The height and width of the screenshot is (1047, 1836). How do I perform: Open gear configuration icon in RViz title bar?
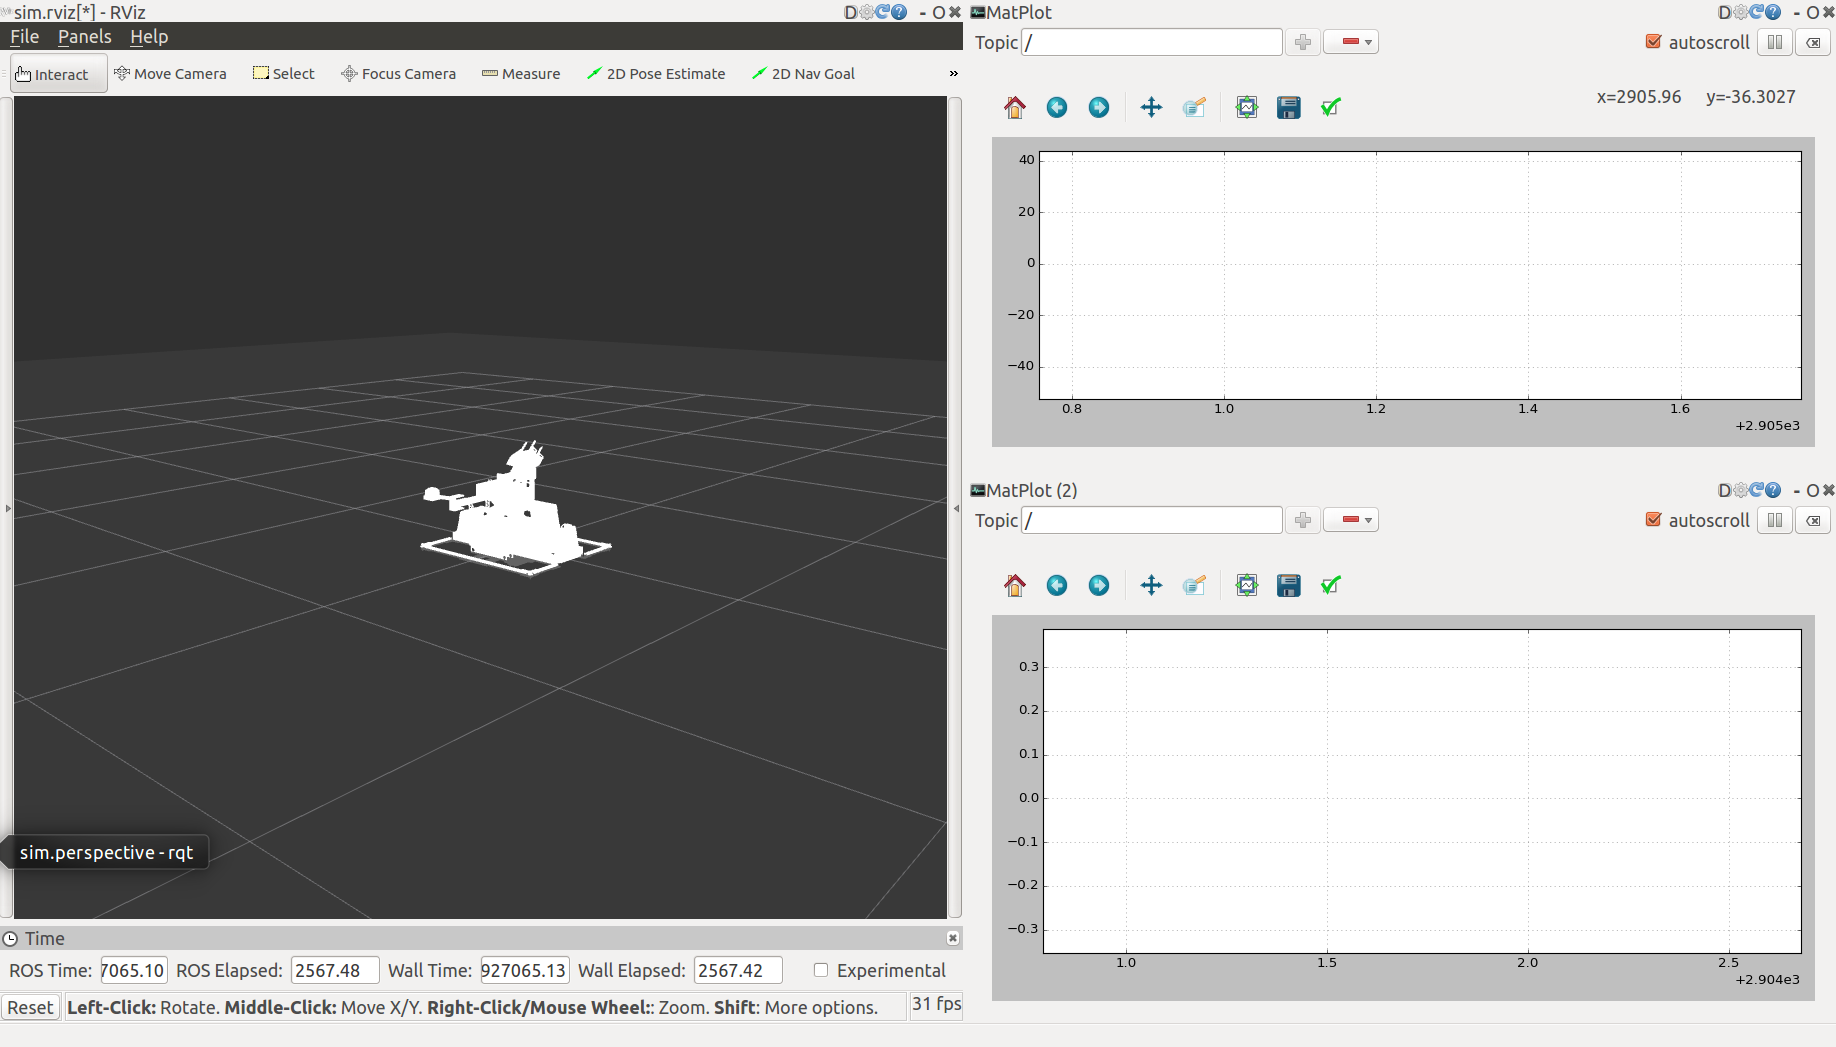click(x=866, y=12)
